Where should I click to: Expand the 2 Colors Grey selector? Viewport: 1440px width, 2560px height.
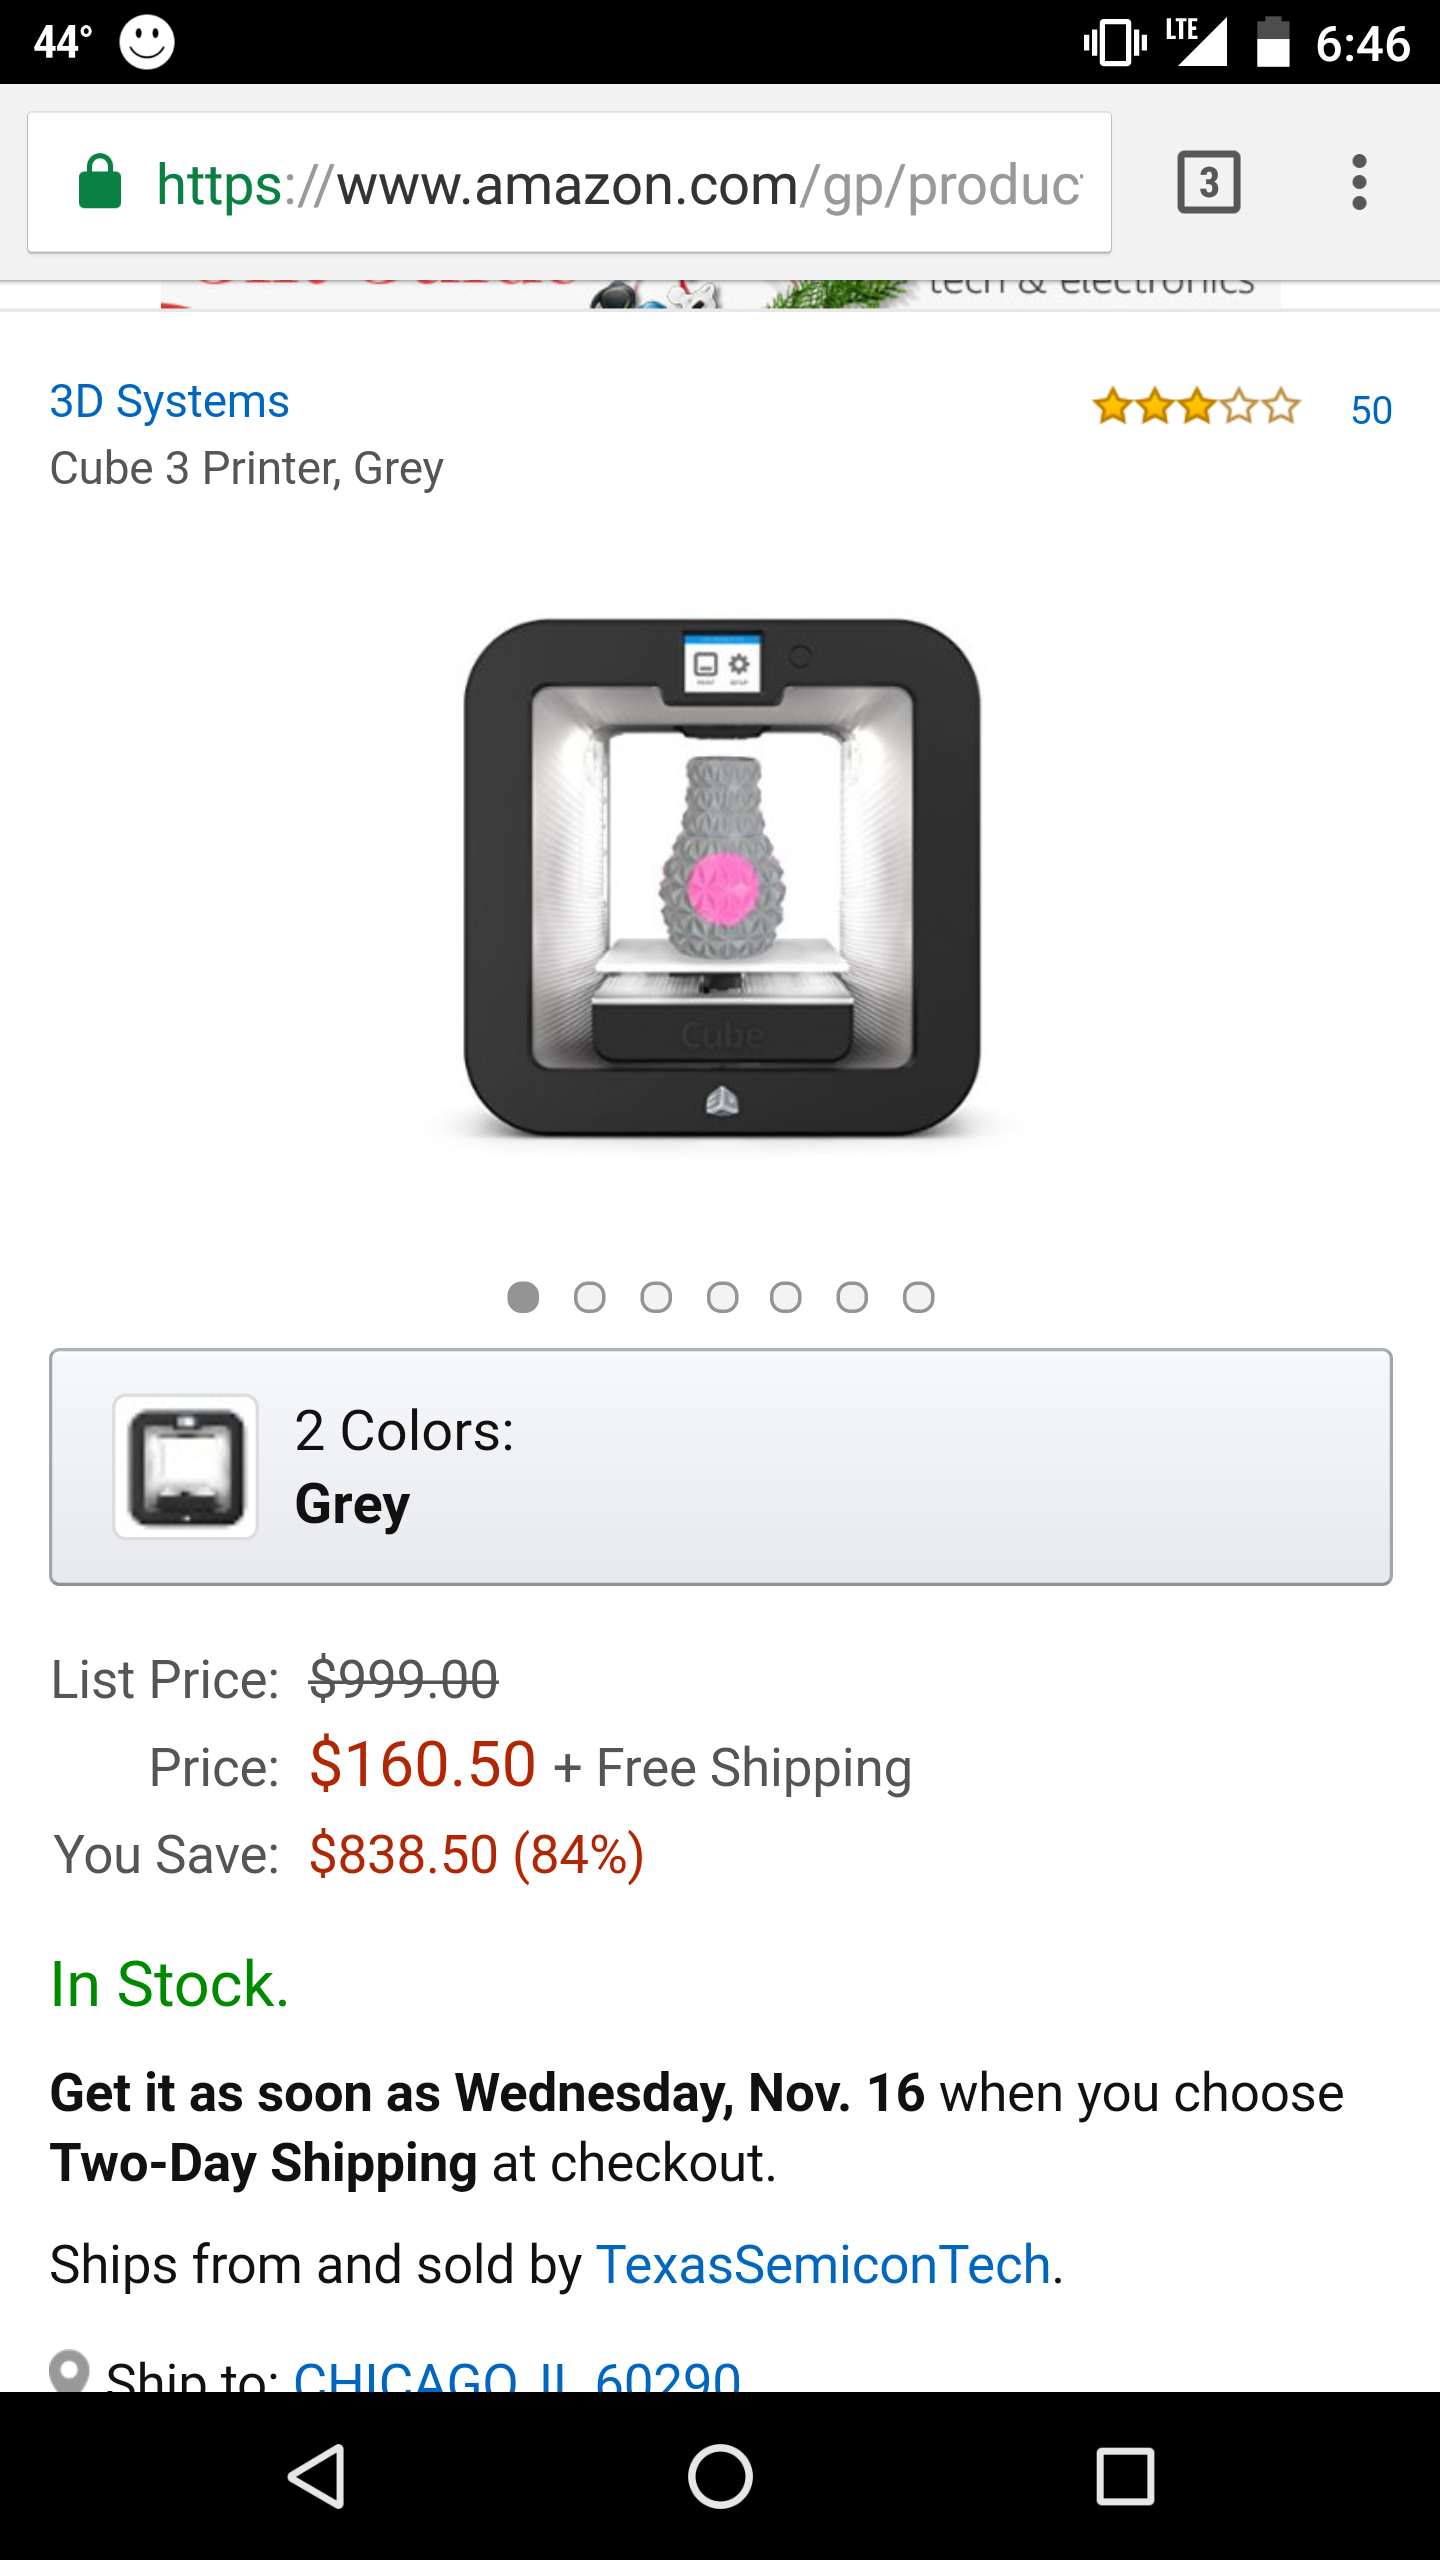coord(720,1467)
